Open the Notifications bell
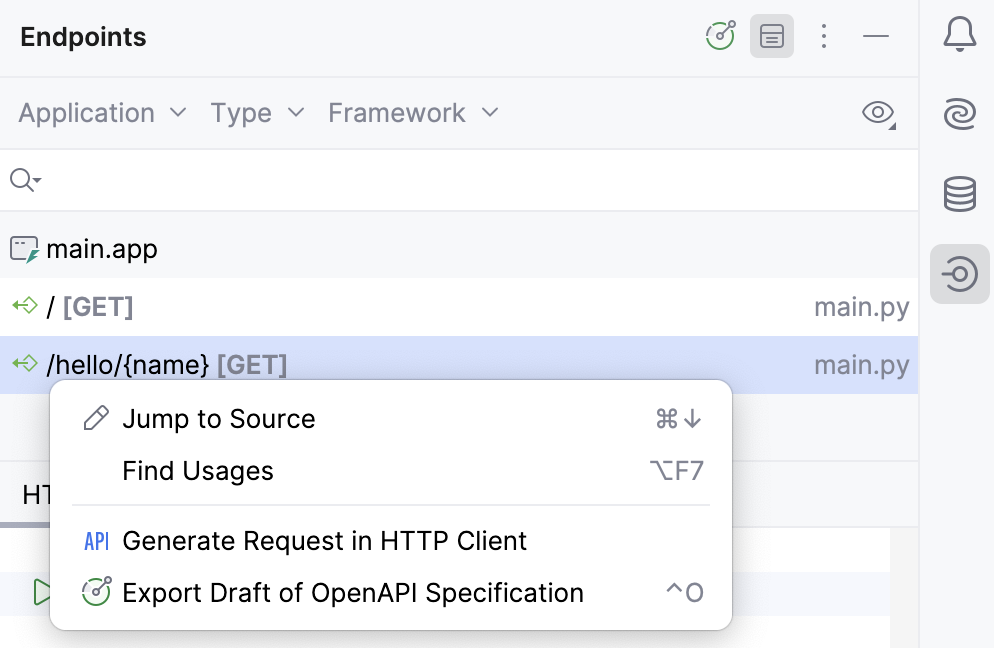 (959, 33)
